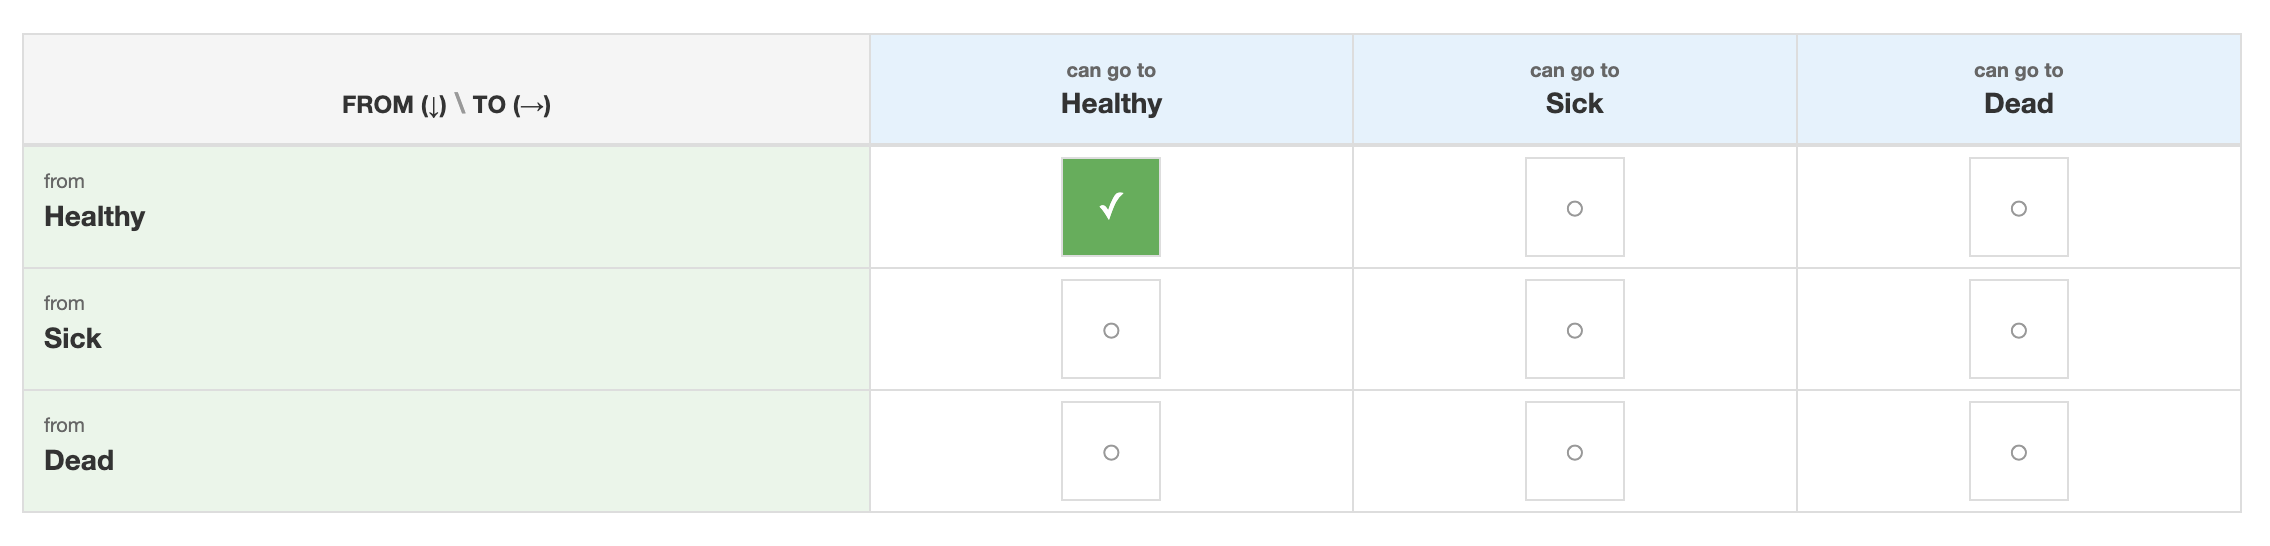Enable transition from Healthy to Dead

click(2018, 207)
